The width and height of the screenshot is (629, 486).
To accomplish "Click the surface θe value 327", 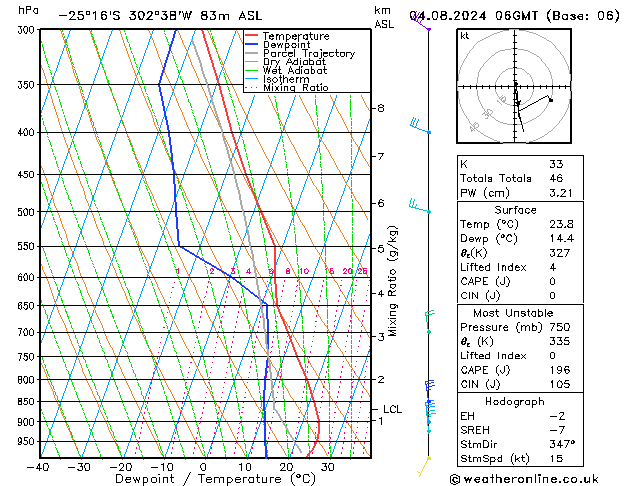I will (560, 253).
